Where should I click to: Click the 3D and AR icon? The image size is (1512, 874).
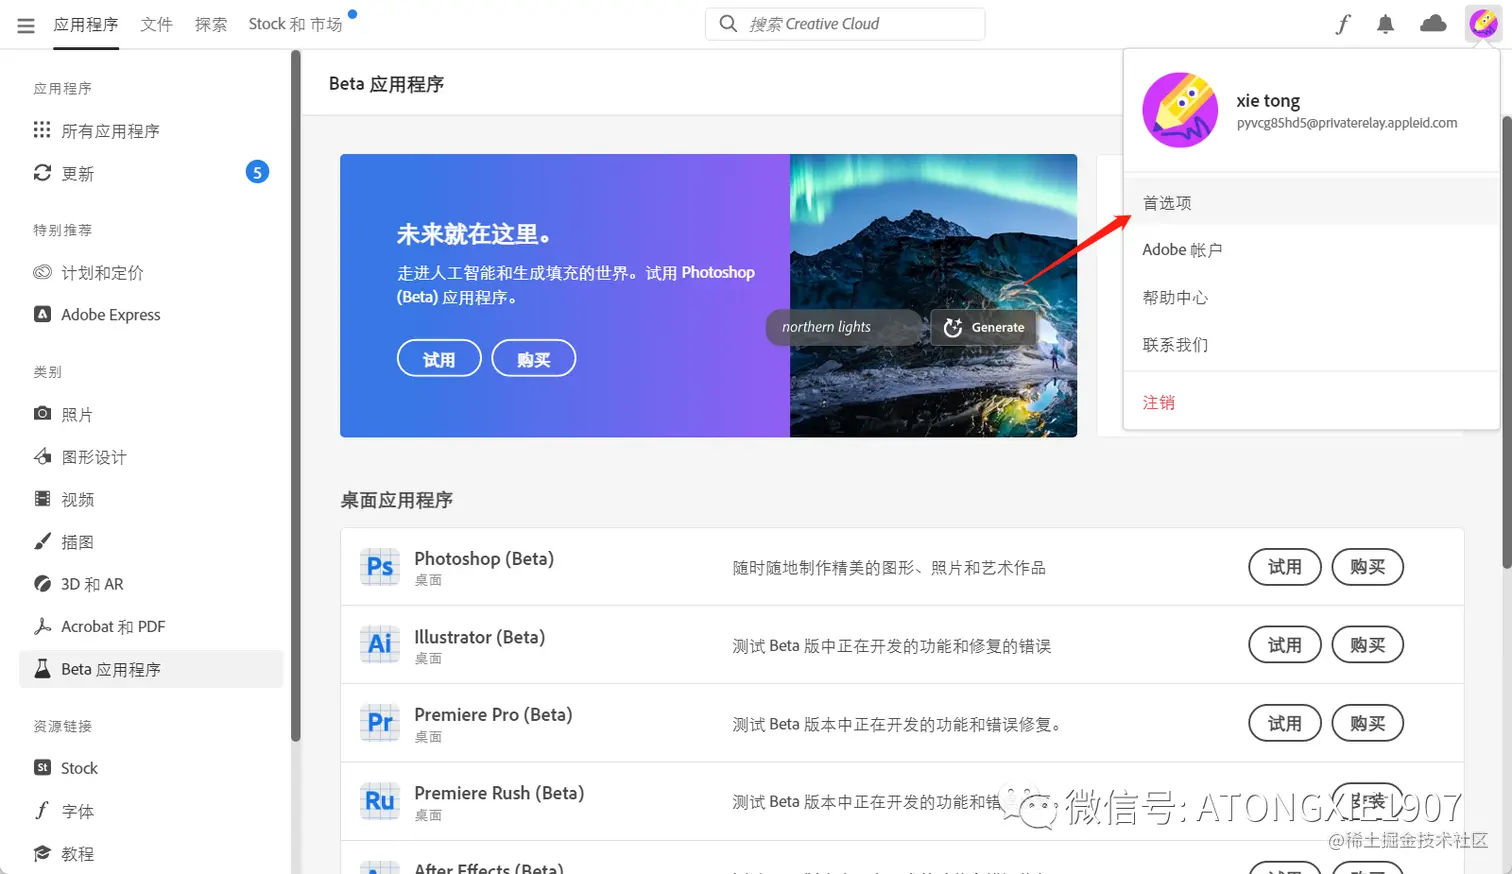[42, 583]
